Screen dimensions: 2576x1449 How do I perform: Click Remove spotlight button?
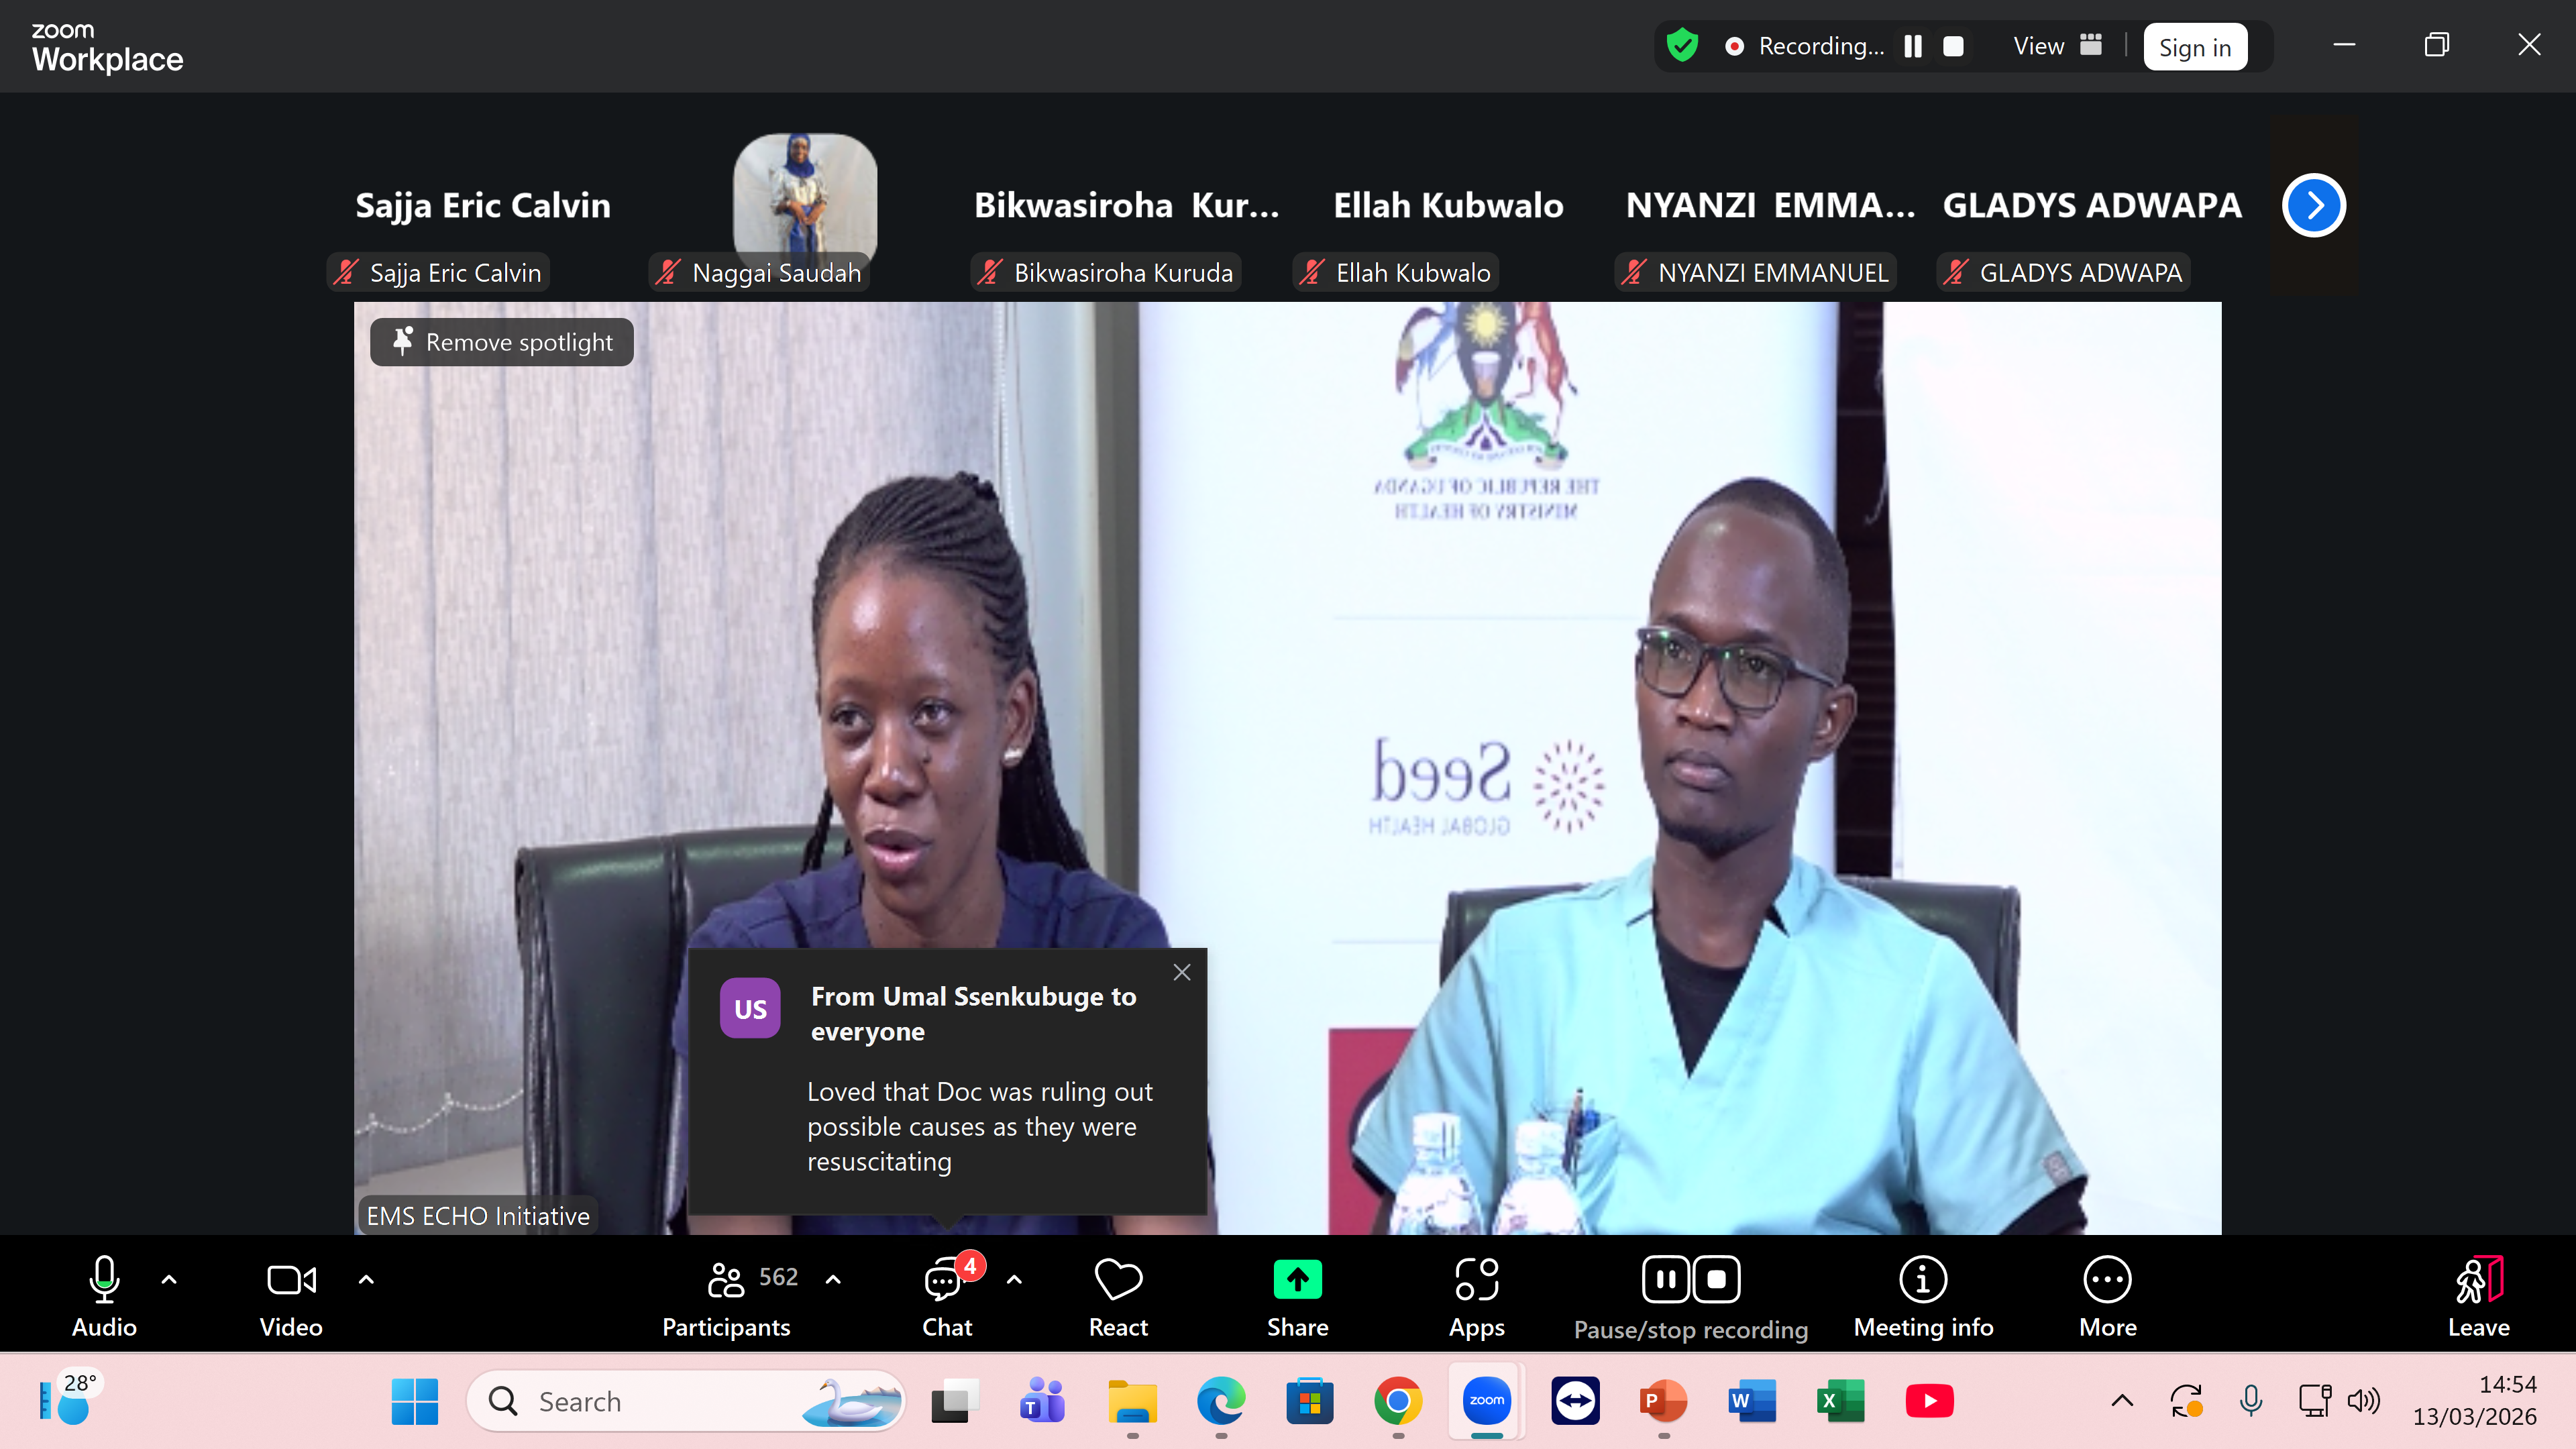(502, 342)
